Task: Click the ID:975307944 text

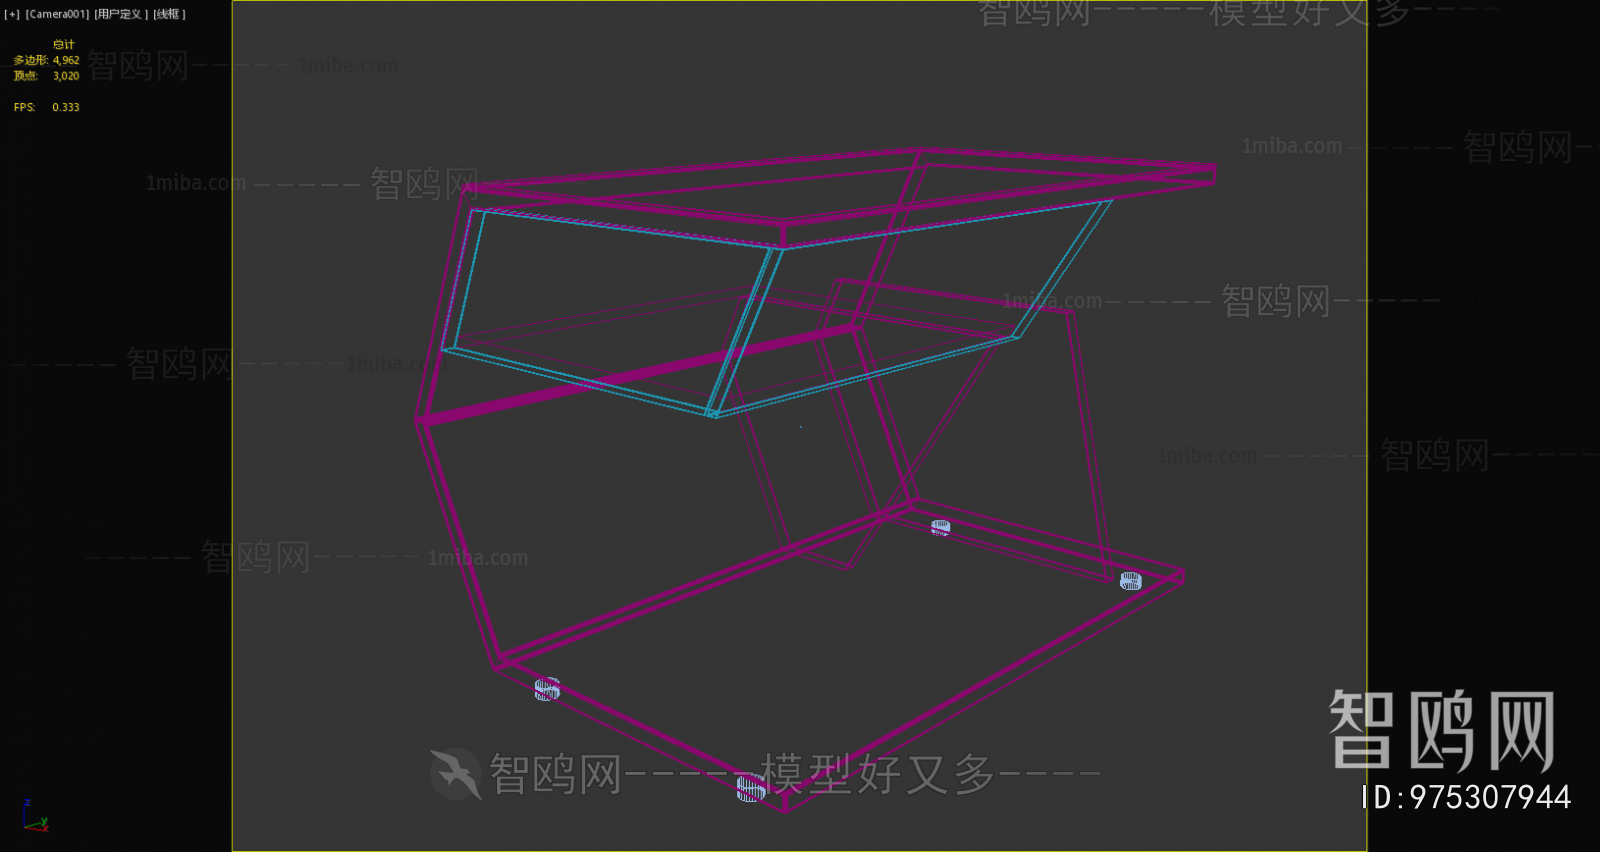Action: tap(1466, 797)
